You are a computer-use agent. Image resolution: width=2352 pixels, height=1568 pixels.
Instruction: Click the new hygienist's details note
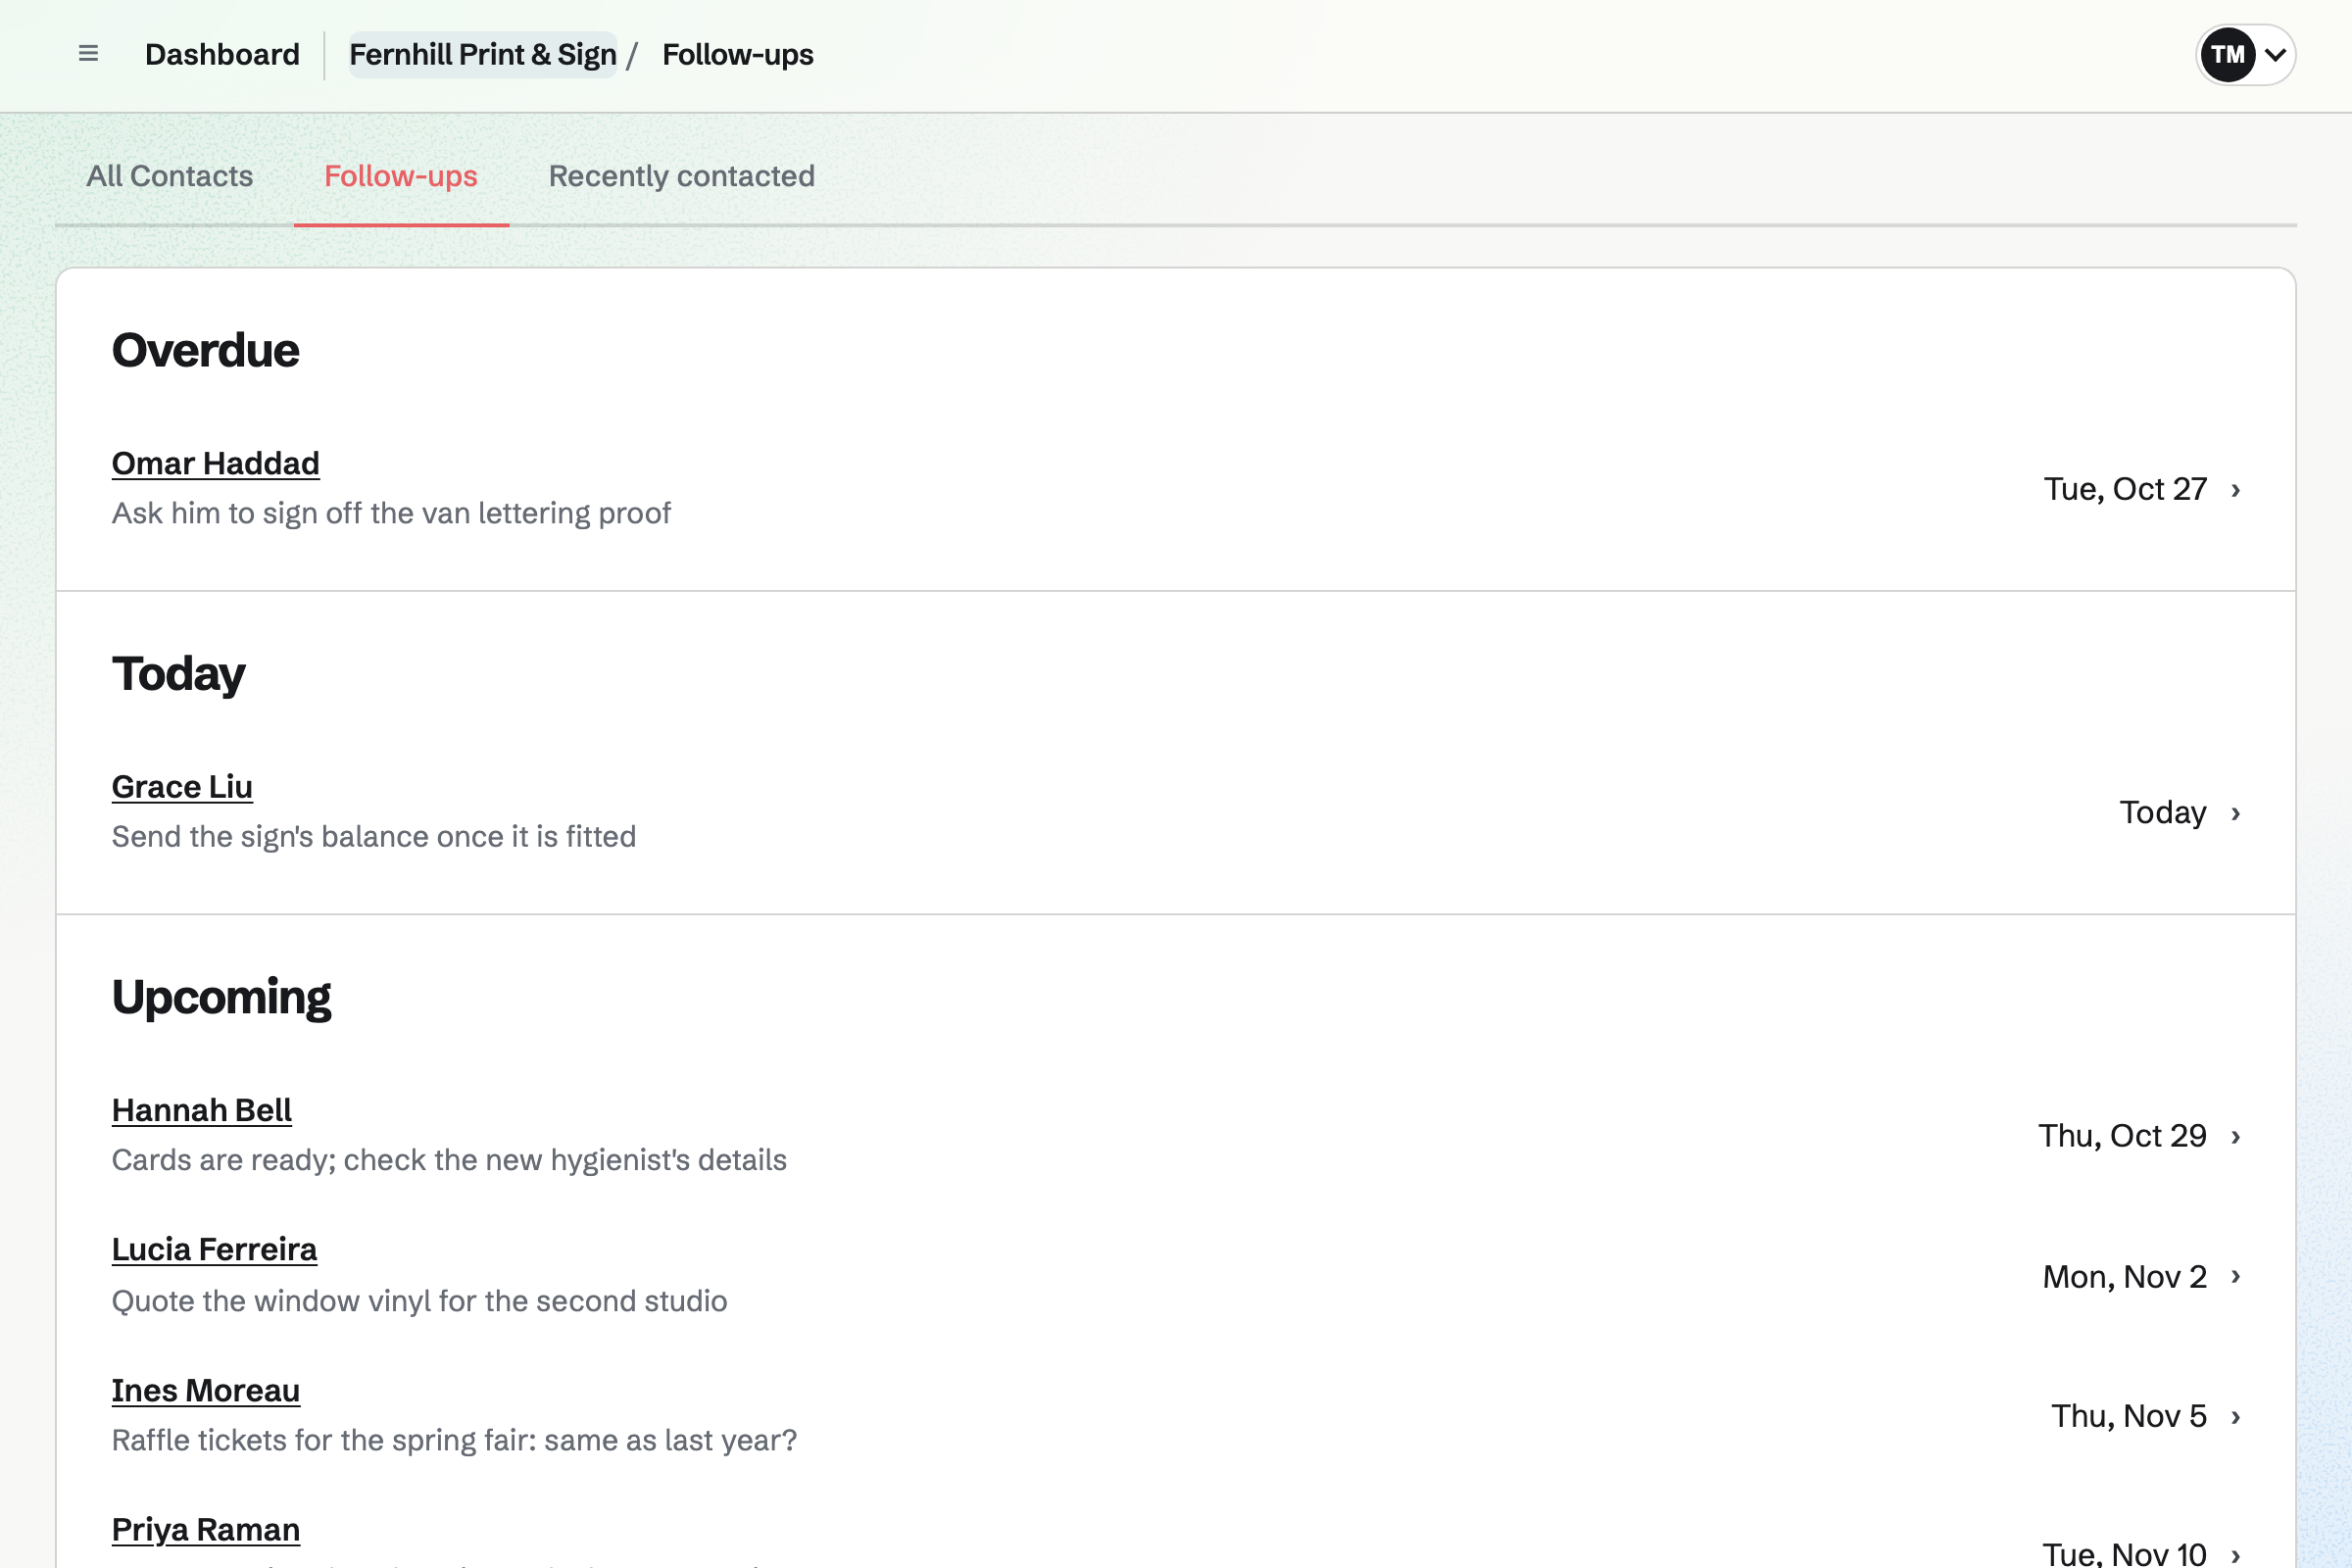[449, 1160]
